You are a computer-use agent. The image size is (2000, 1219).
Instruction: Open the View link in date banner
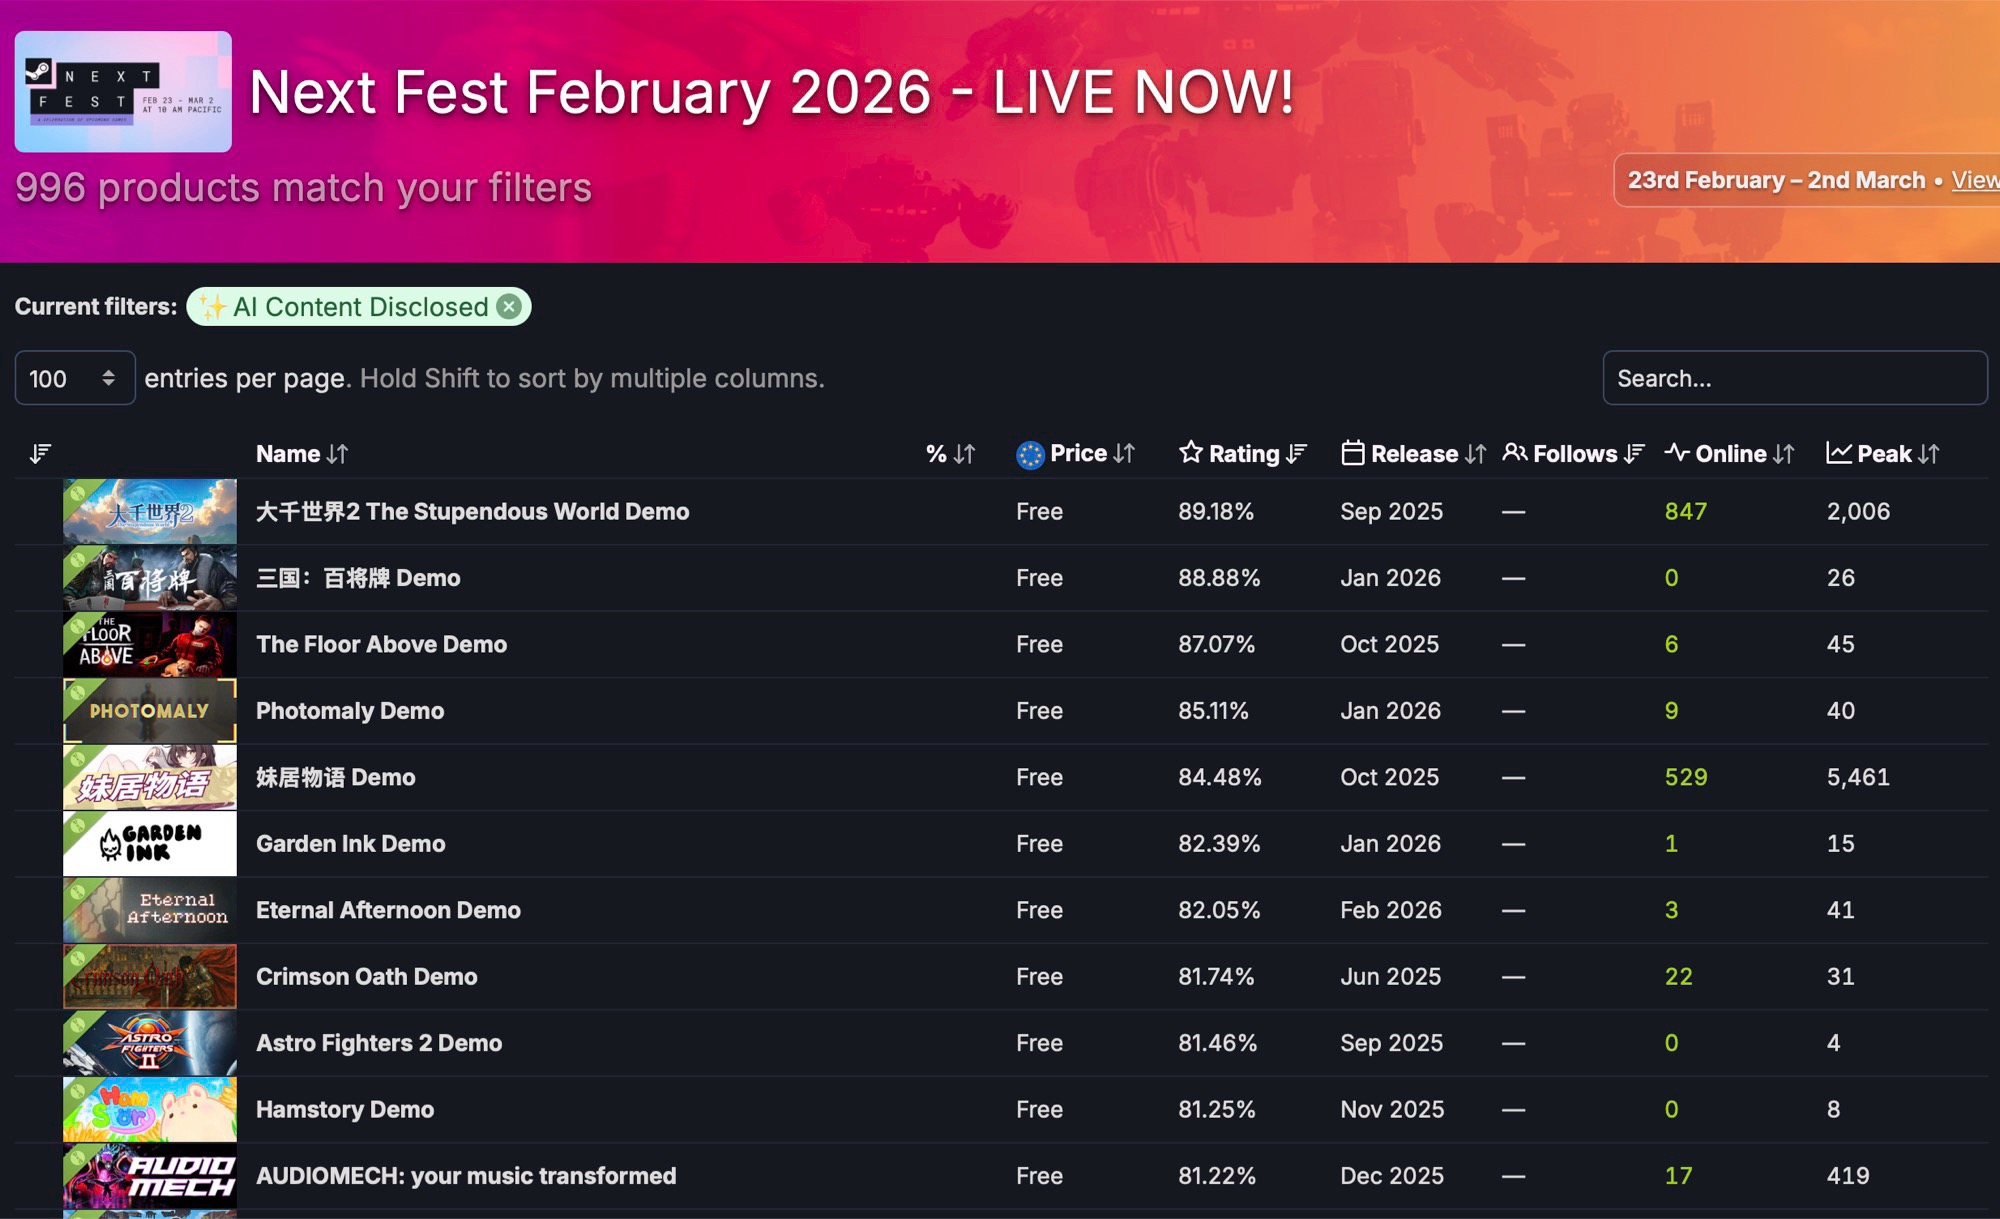click(x=1975, y=180)
